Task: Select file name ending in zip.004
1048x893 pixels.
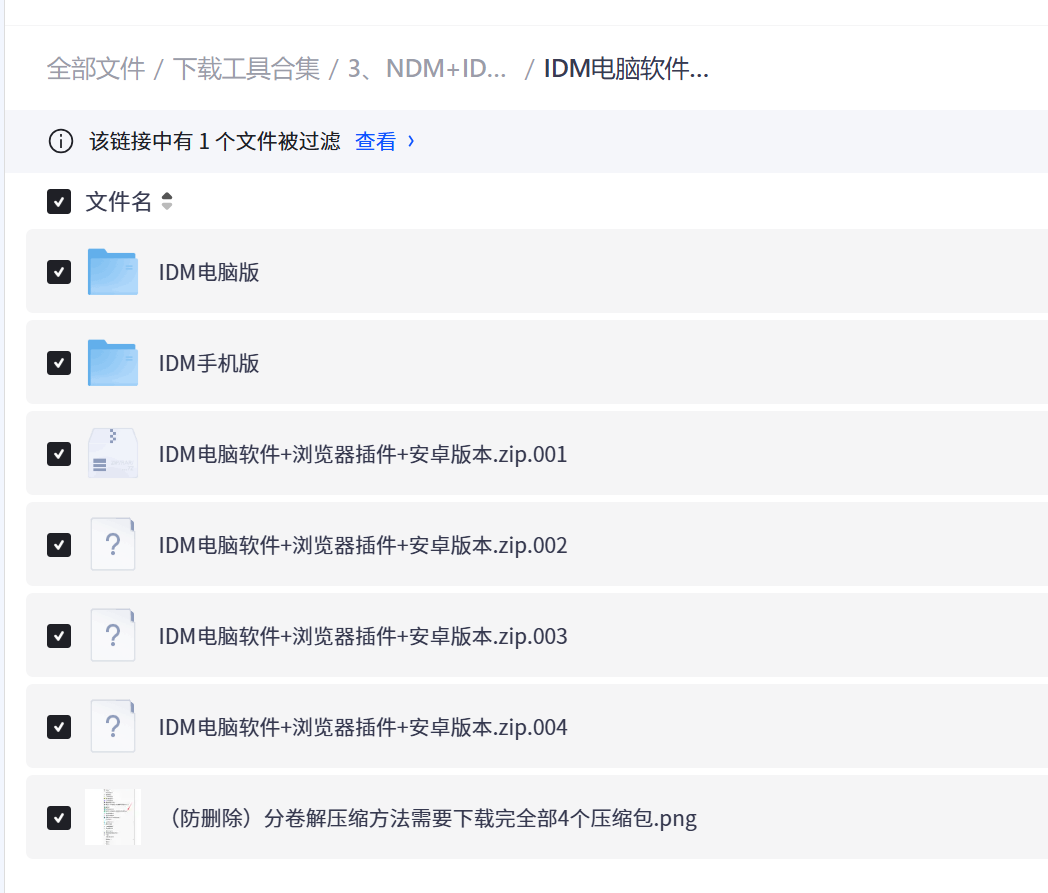Action: 363,727
